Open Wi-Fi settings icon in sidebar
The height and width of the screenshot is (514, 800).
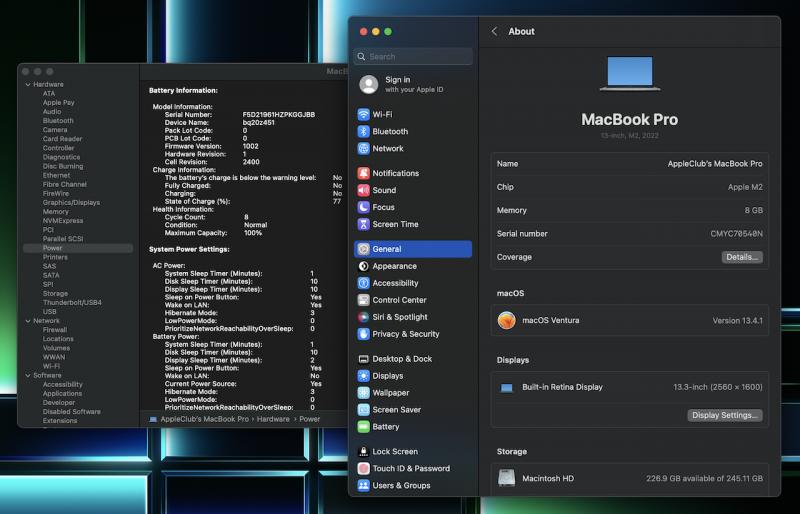[x=363, y=114]
